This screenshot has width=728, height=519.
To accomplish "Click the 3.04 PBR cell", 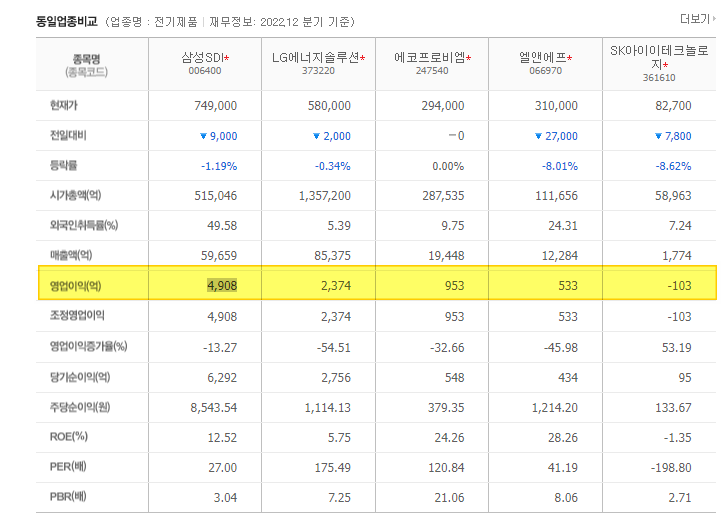I will pyautogui.click(x=225, y=498).
